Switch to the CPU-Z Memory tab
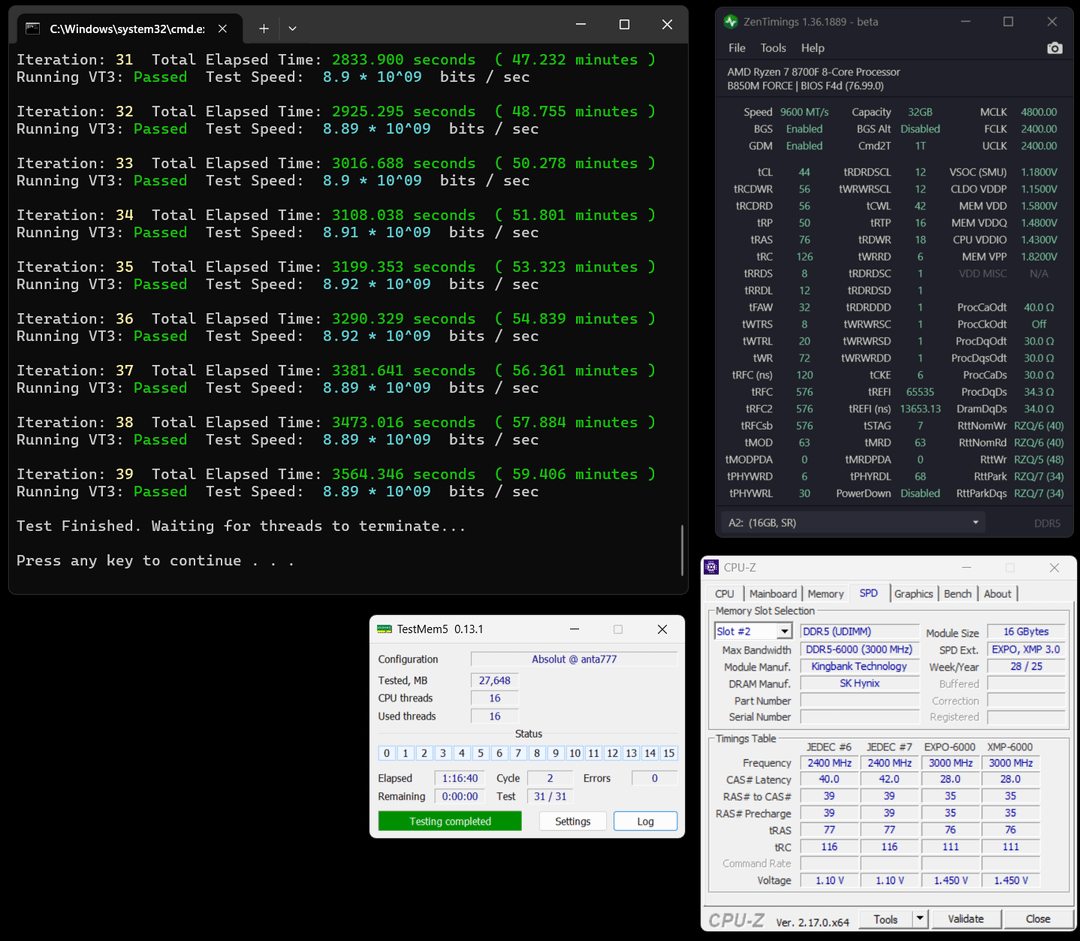The width and height of the screenshot is (1080, 941). 825,594
